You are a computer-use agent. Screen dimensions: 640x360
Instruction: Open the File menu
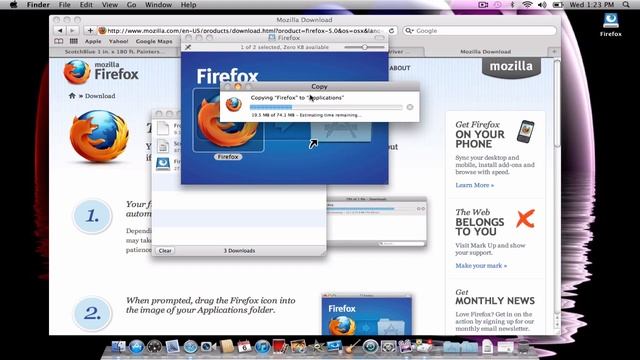[x=64, y=5]
